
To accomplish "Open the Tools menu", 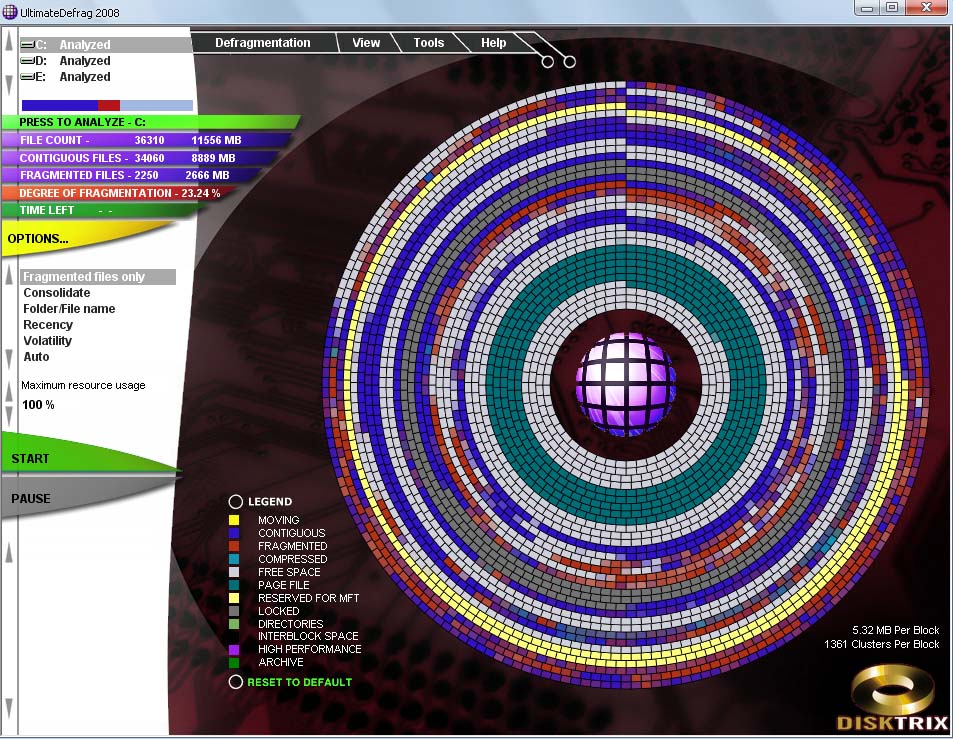I will [x=429, y=43].
